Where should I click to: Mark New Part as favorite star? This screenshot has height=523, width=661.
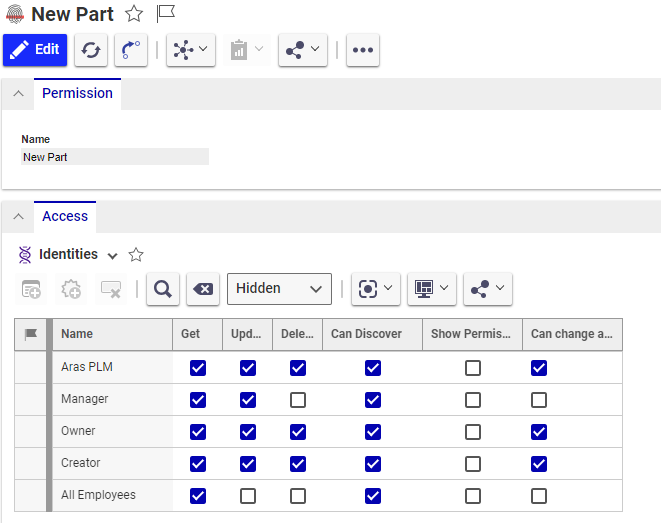[x=134, y=14]
